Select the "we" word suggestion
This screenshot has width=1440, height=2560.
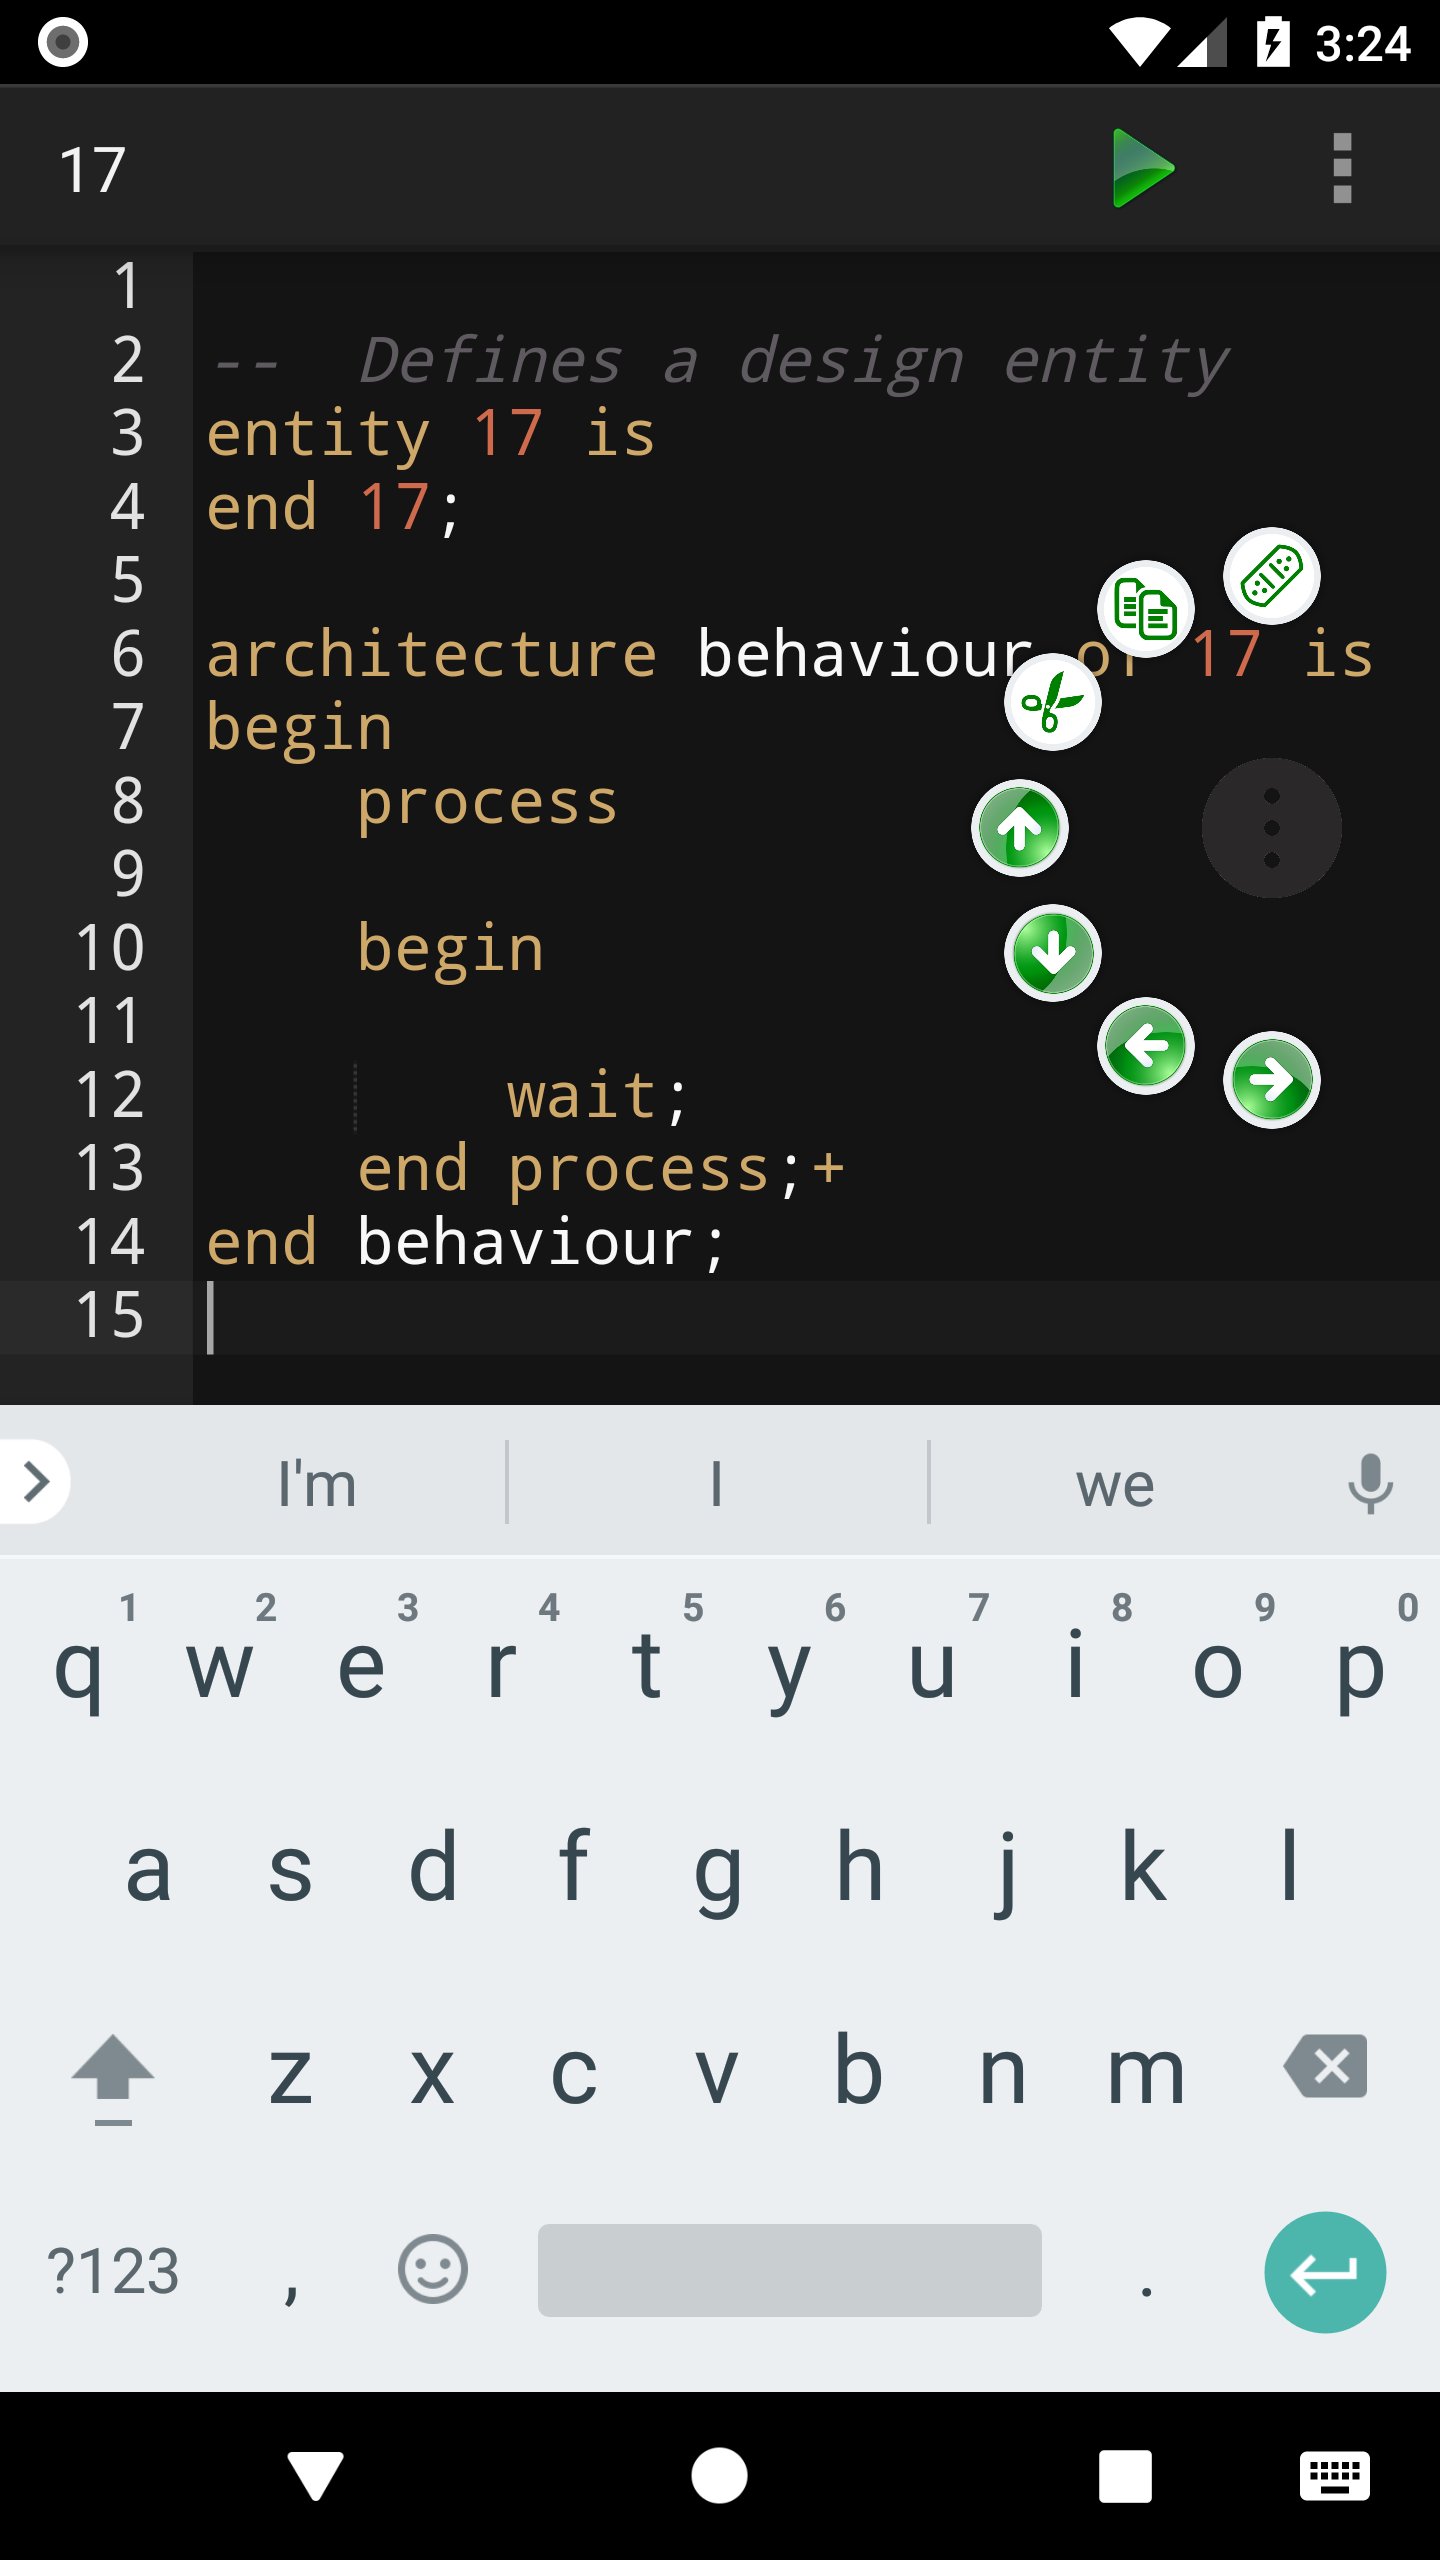(1115, 1484)
